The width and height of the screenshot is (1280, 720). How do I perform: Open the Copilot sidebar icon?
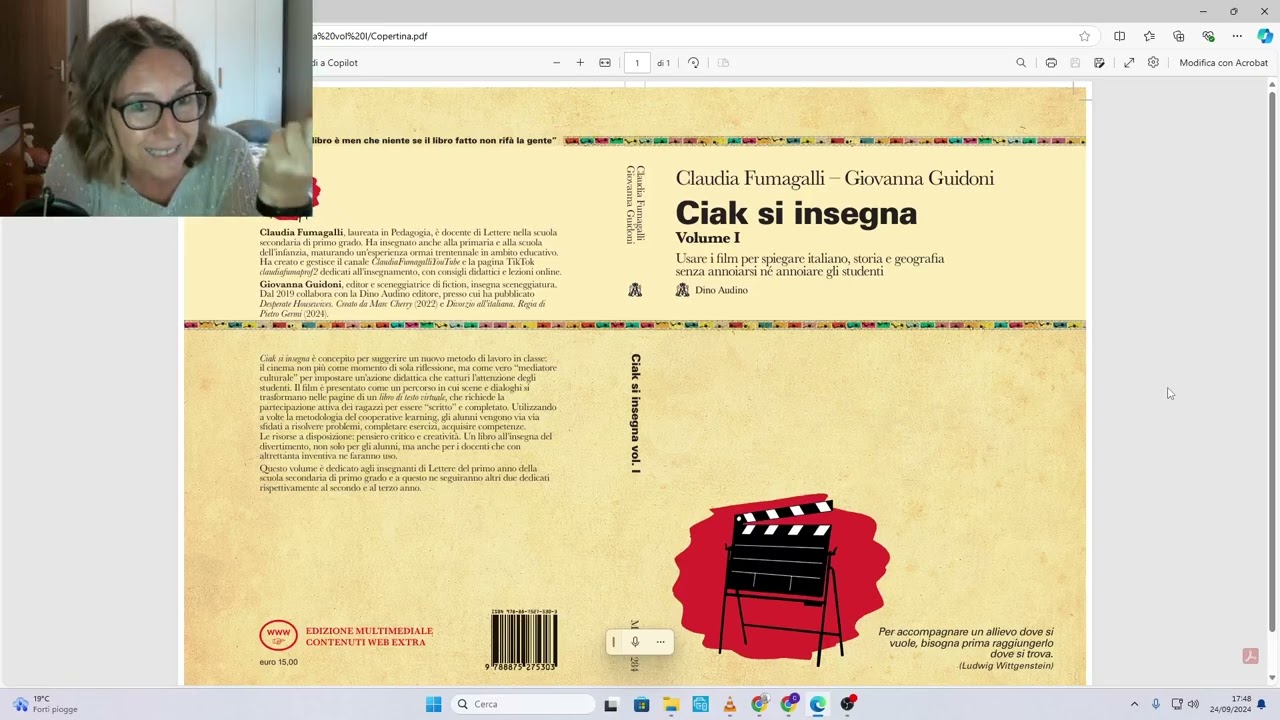pyautogui.click(x=1265, y=36)
